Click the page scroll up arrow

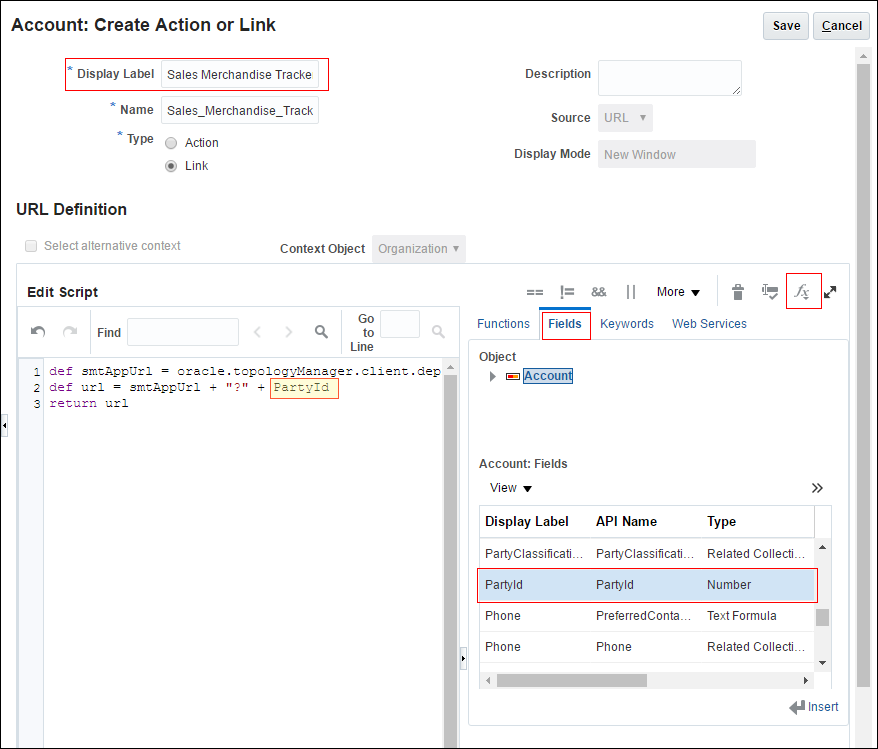click(x=863, y=56)
